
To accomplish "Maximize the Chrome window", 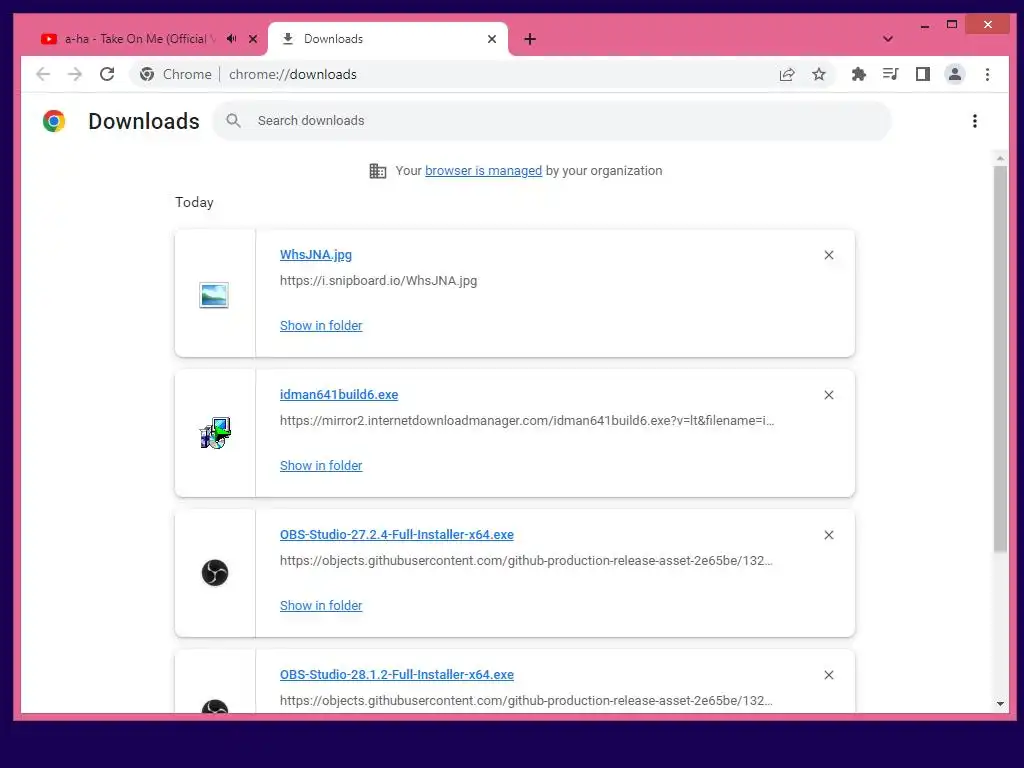I will click(x=952, y=25).
